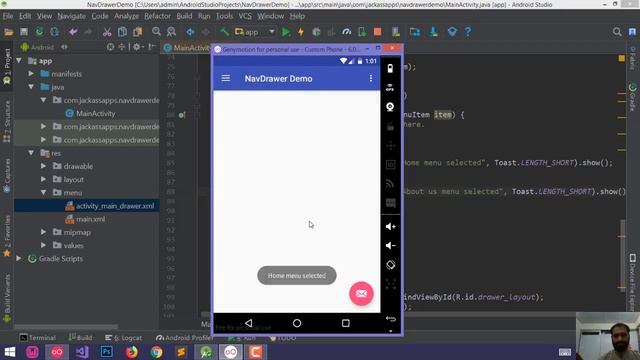This screenshot has width=640, height=360.
Task: Click the Paste toolbar icon
Action: [138, 32]
